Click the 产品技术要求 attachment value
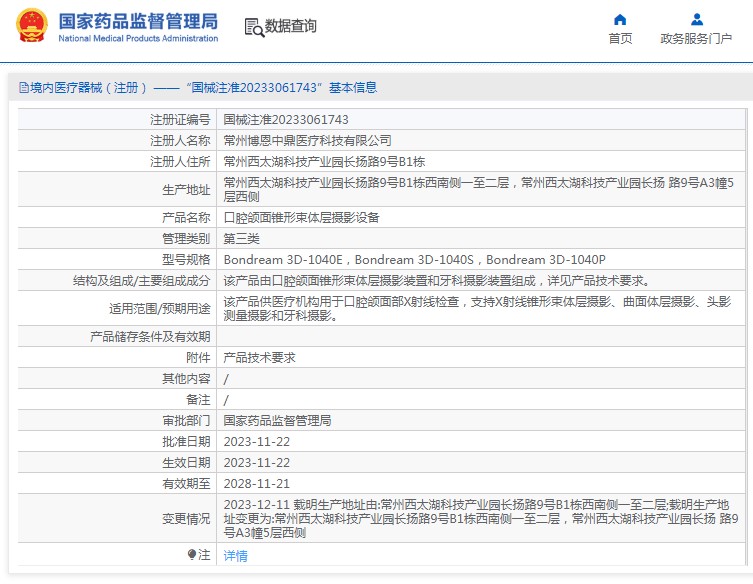 pyautogui.click(x=259, y=357)
